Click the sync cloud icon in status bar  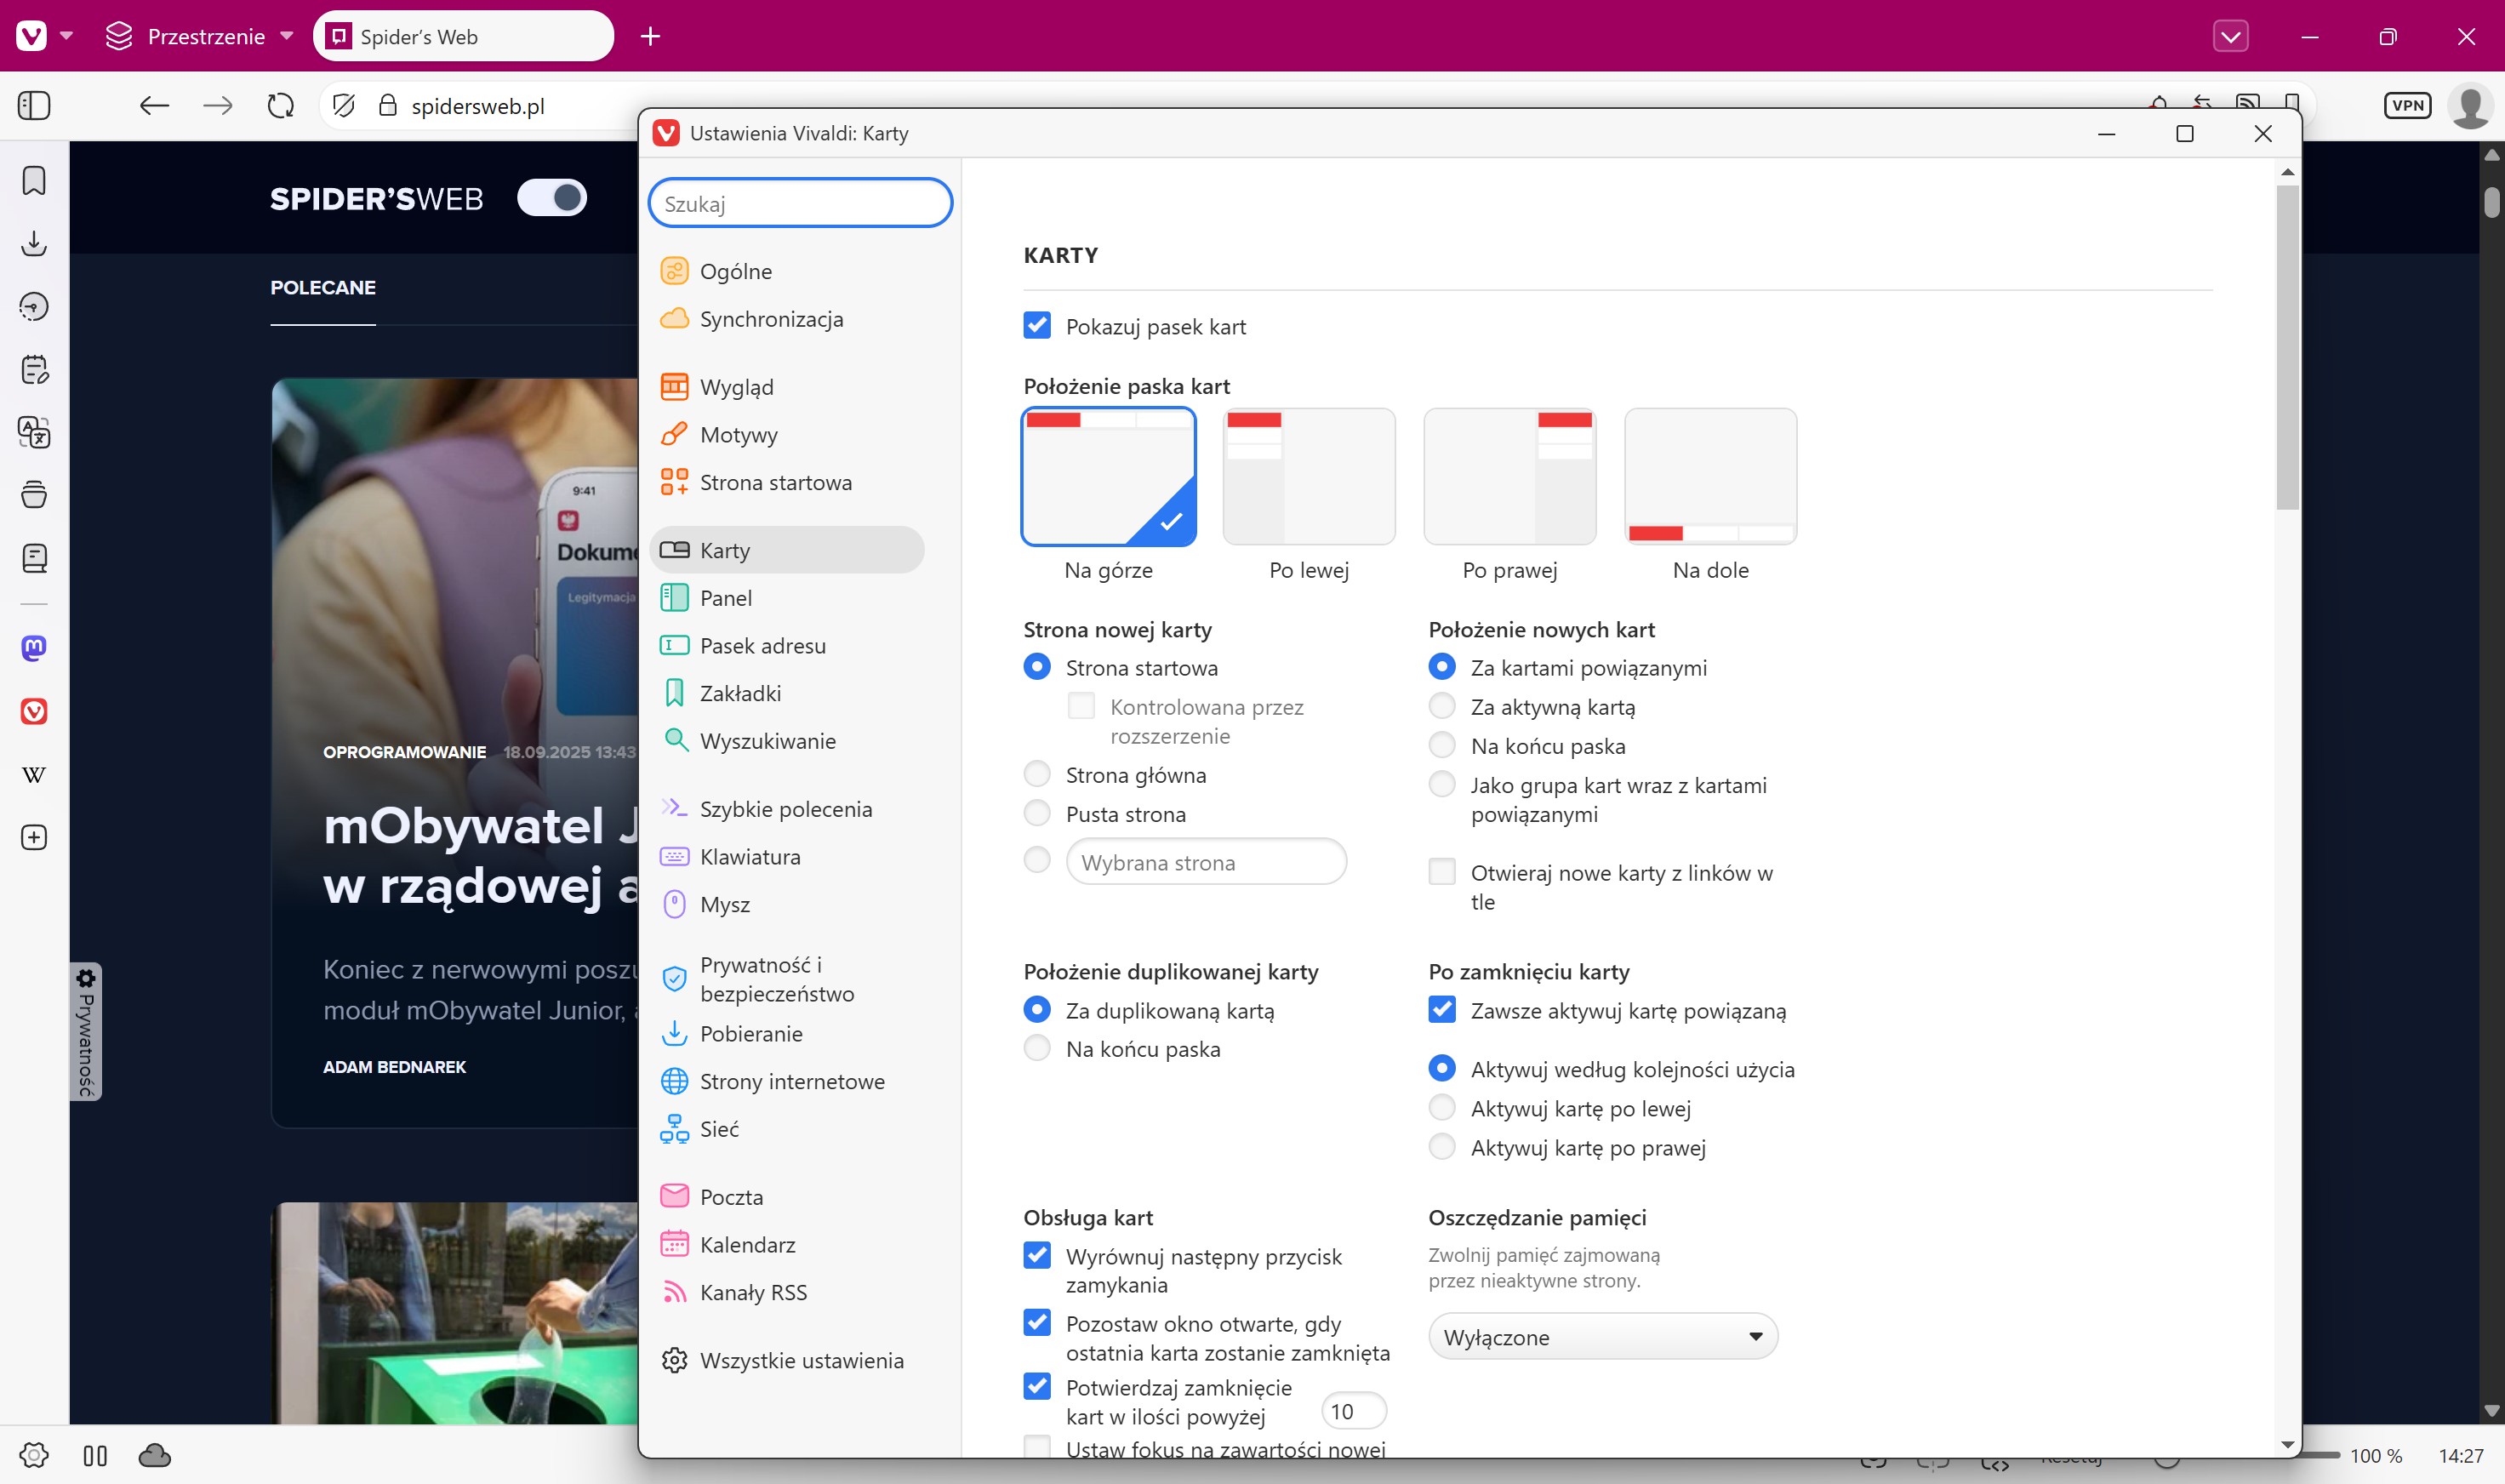tap(154, 1455)
